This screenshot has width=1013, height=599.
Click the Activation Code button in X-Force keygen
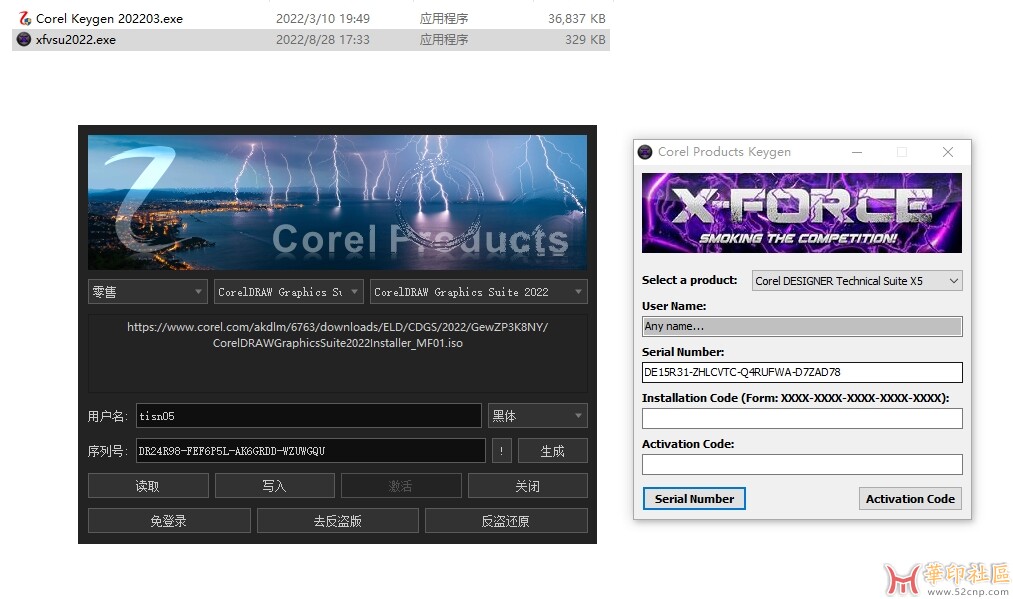point(910,499)
